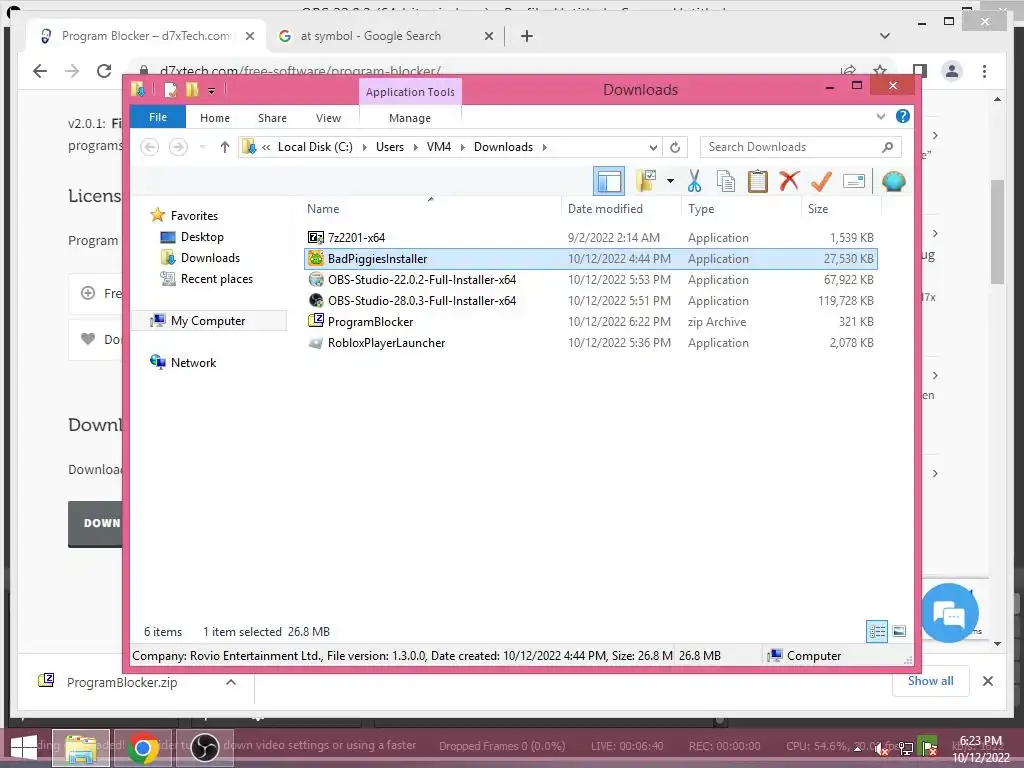This screenshot has width=1024, height=768.
Task: Switch to the Share ribbon tab
Action: click(272, 118)
